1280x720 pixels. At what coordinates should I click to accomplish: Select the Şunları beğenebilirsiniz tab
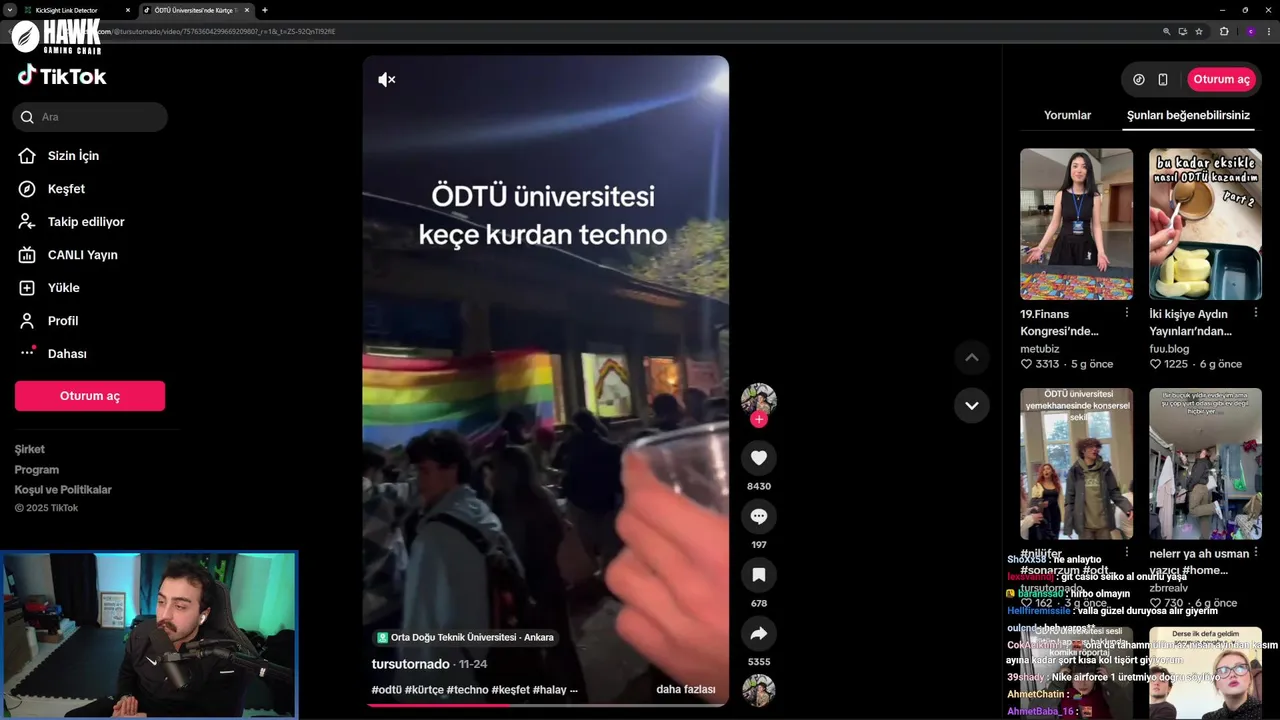click(x=1188, y=115)
